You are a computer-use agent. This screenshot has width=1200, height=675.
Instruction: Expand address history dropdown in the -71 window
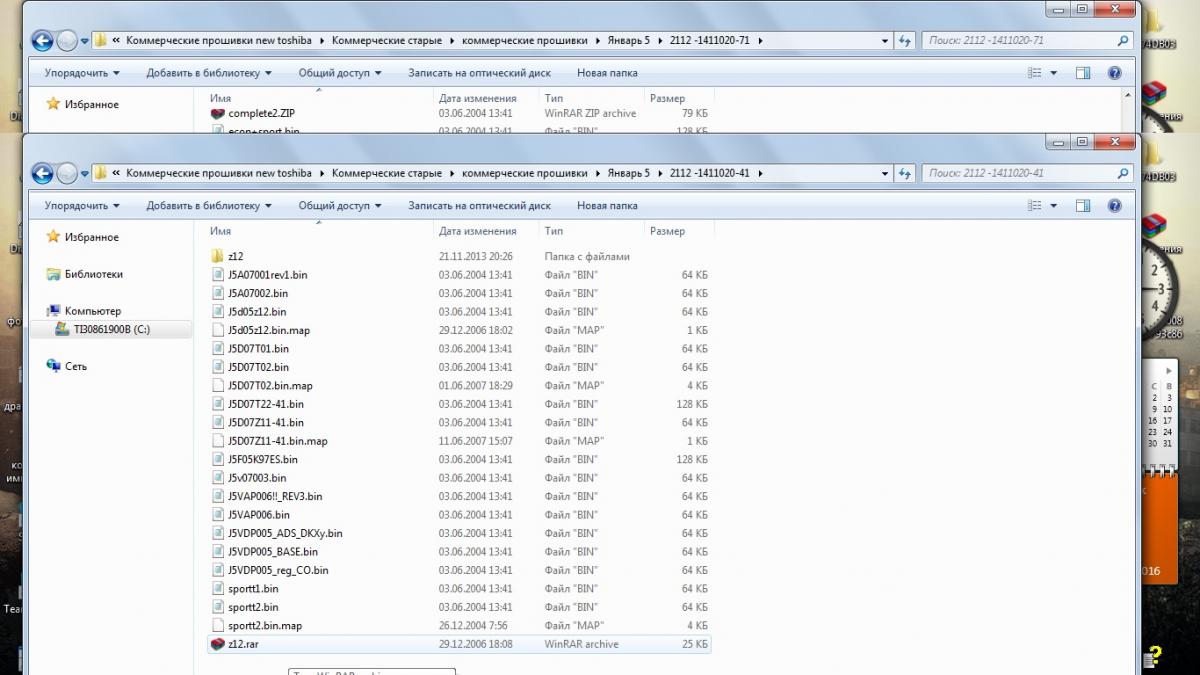[x=885, y=41]
